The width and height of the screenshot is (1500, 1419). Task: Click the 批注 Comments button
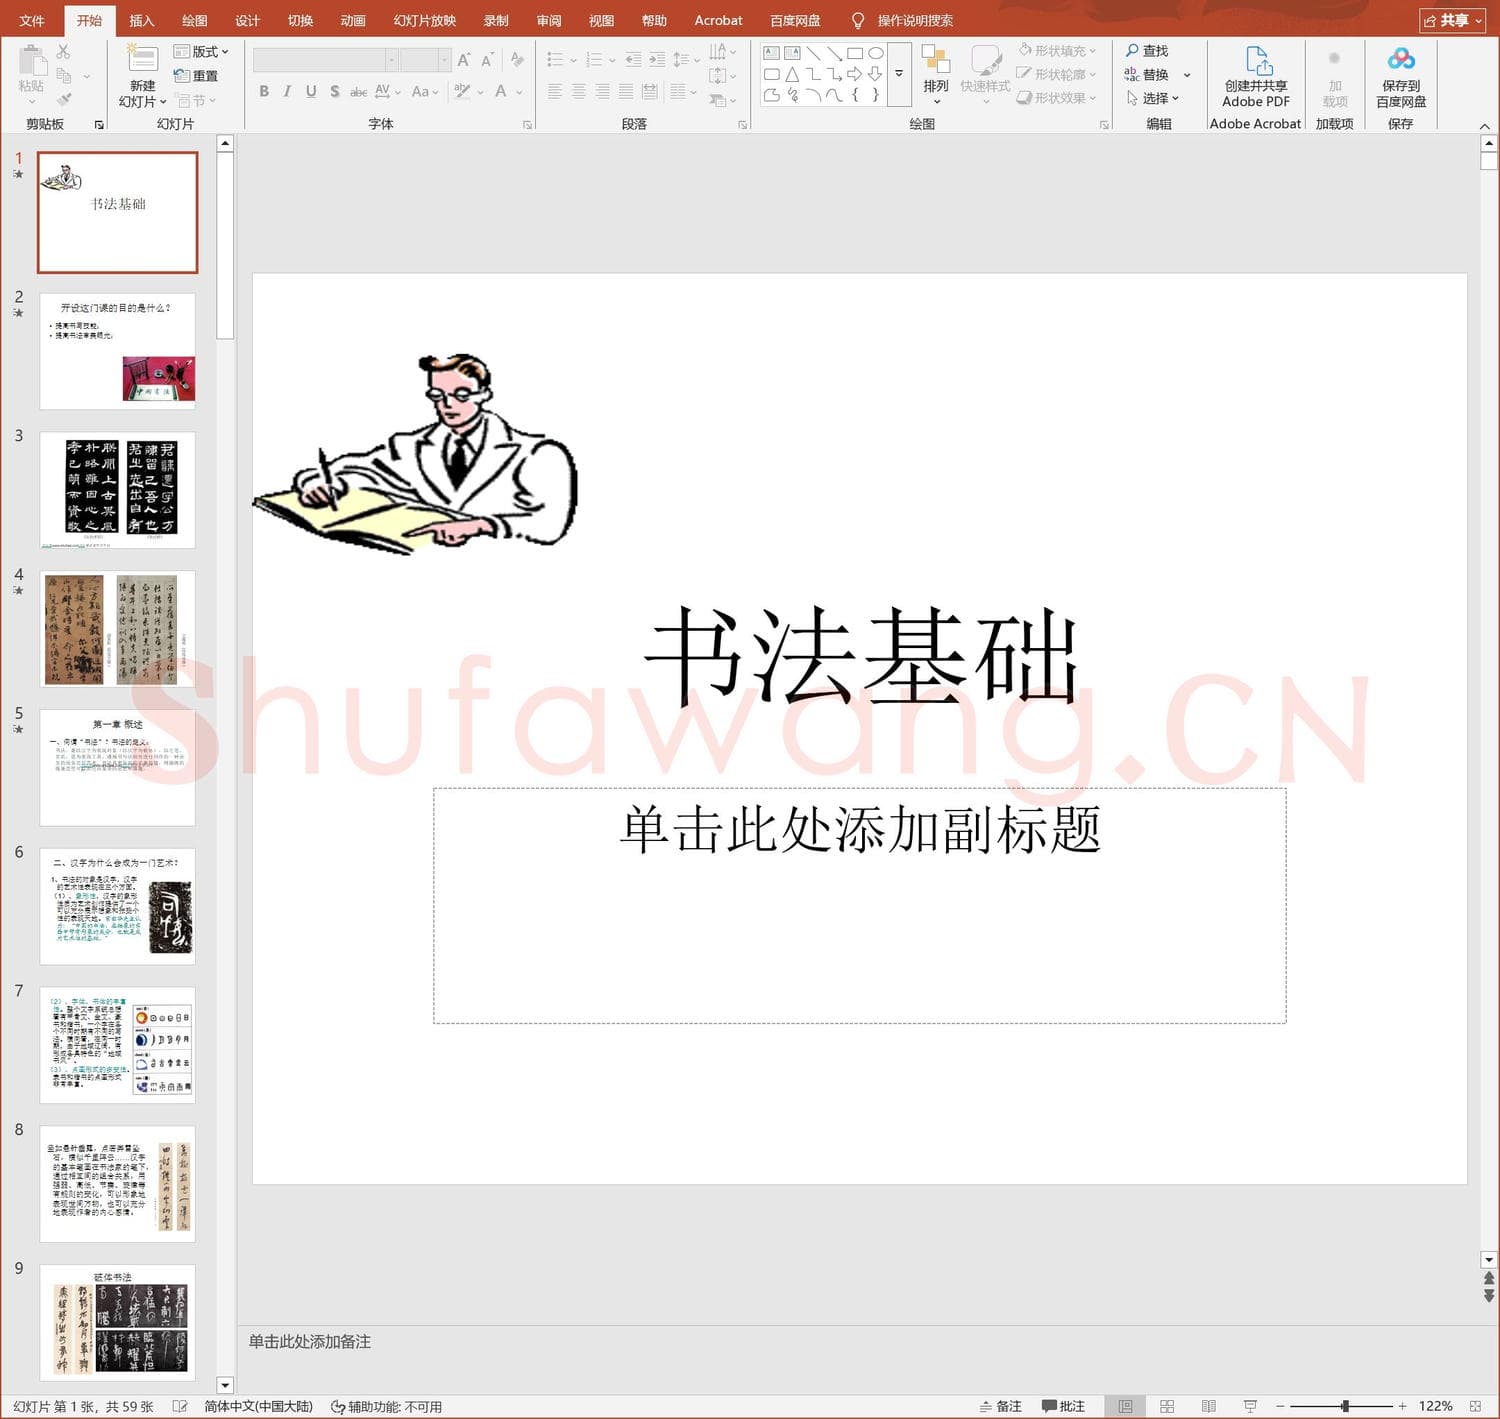click(x=1063, y=1406)
